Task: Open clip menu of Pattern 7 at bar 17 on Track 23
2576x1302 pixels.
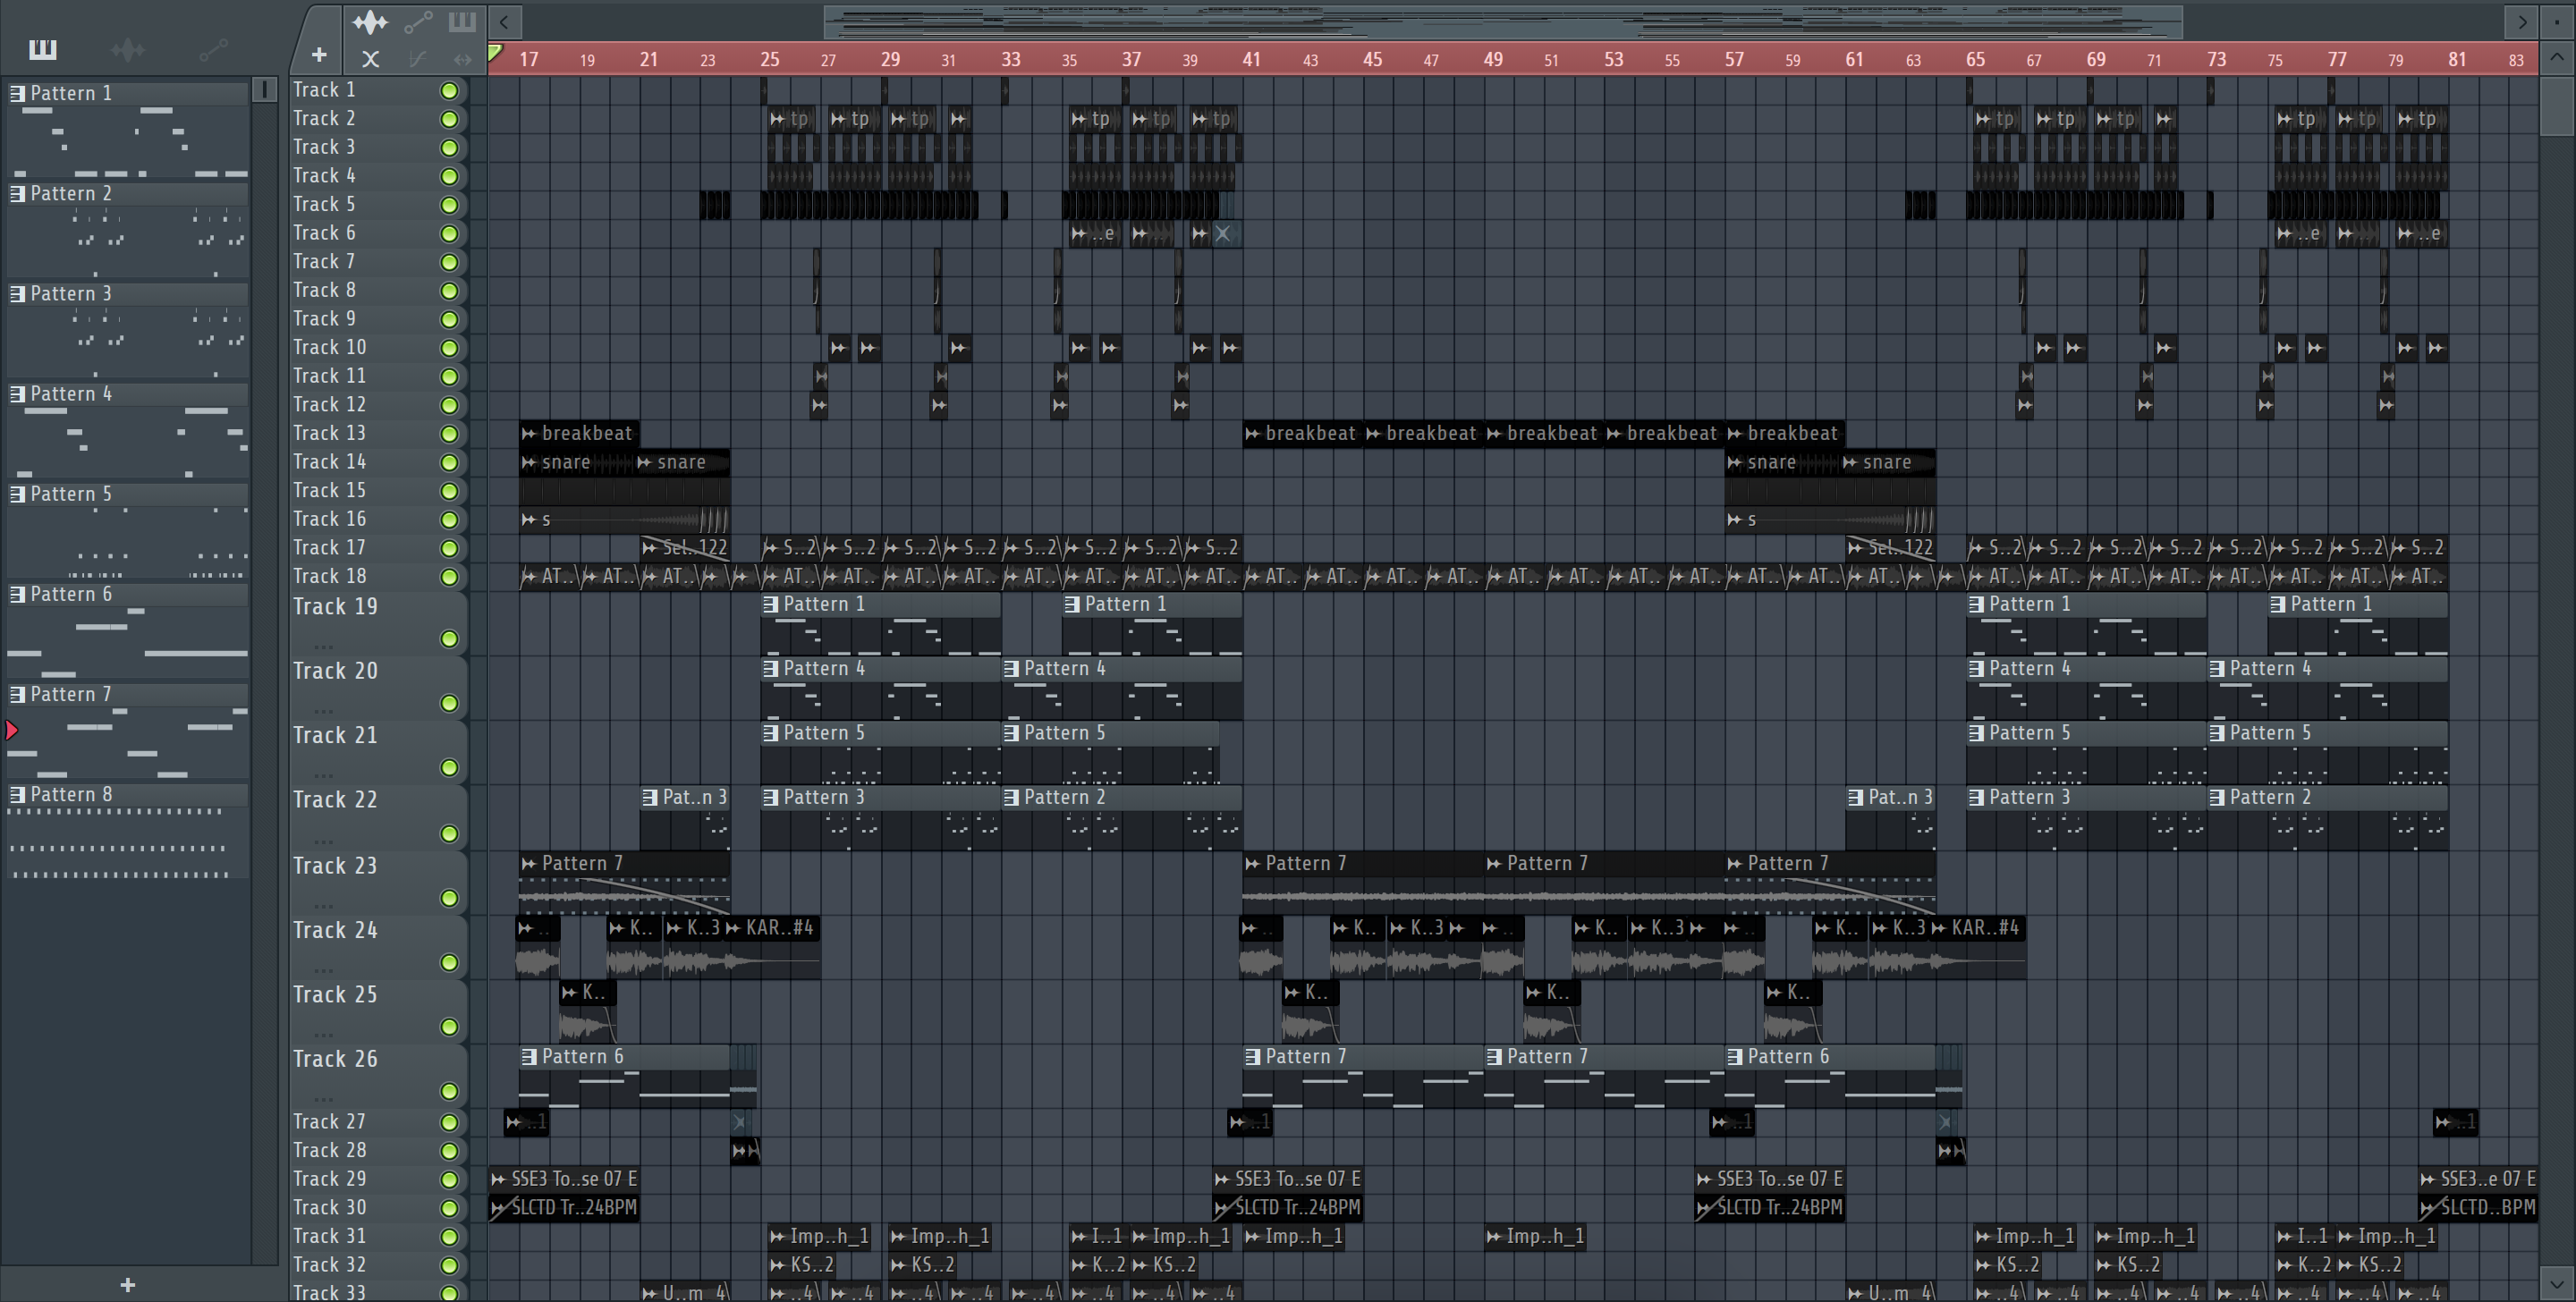Action: pos(529,863)
